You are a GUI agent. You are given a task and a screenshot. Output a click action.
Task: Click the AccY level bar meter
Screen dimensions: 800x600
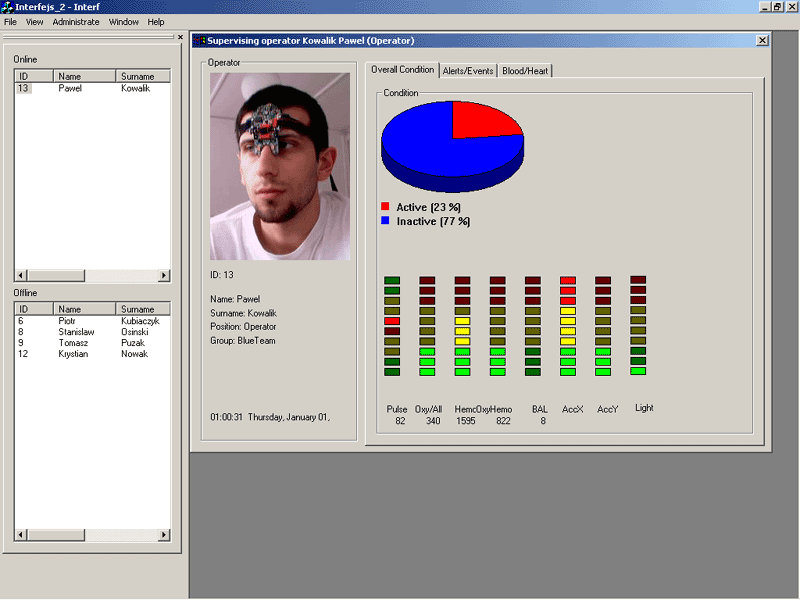point(603,326)
